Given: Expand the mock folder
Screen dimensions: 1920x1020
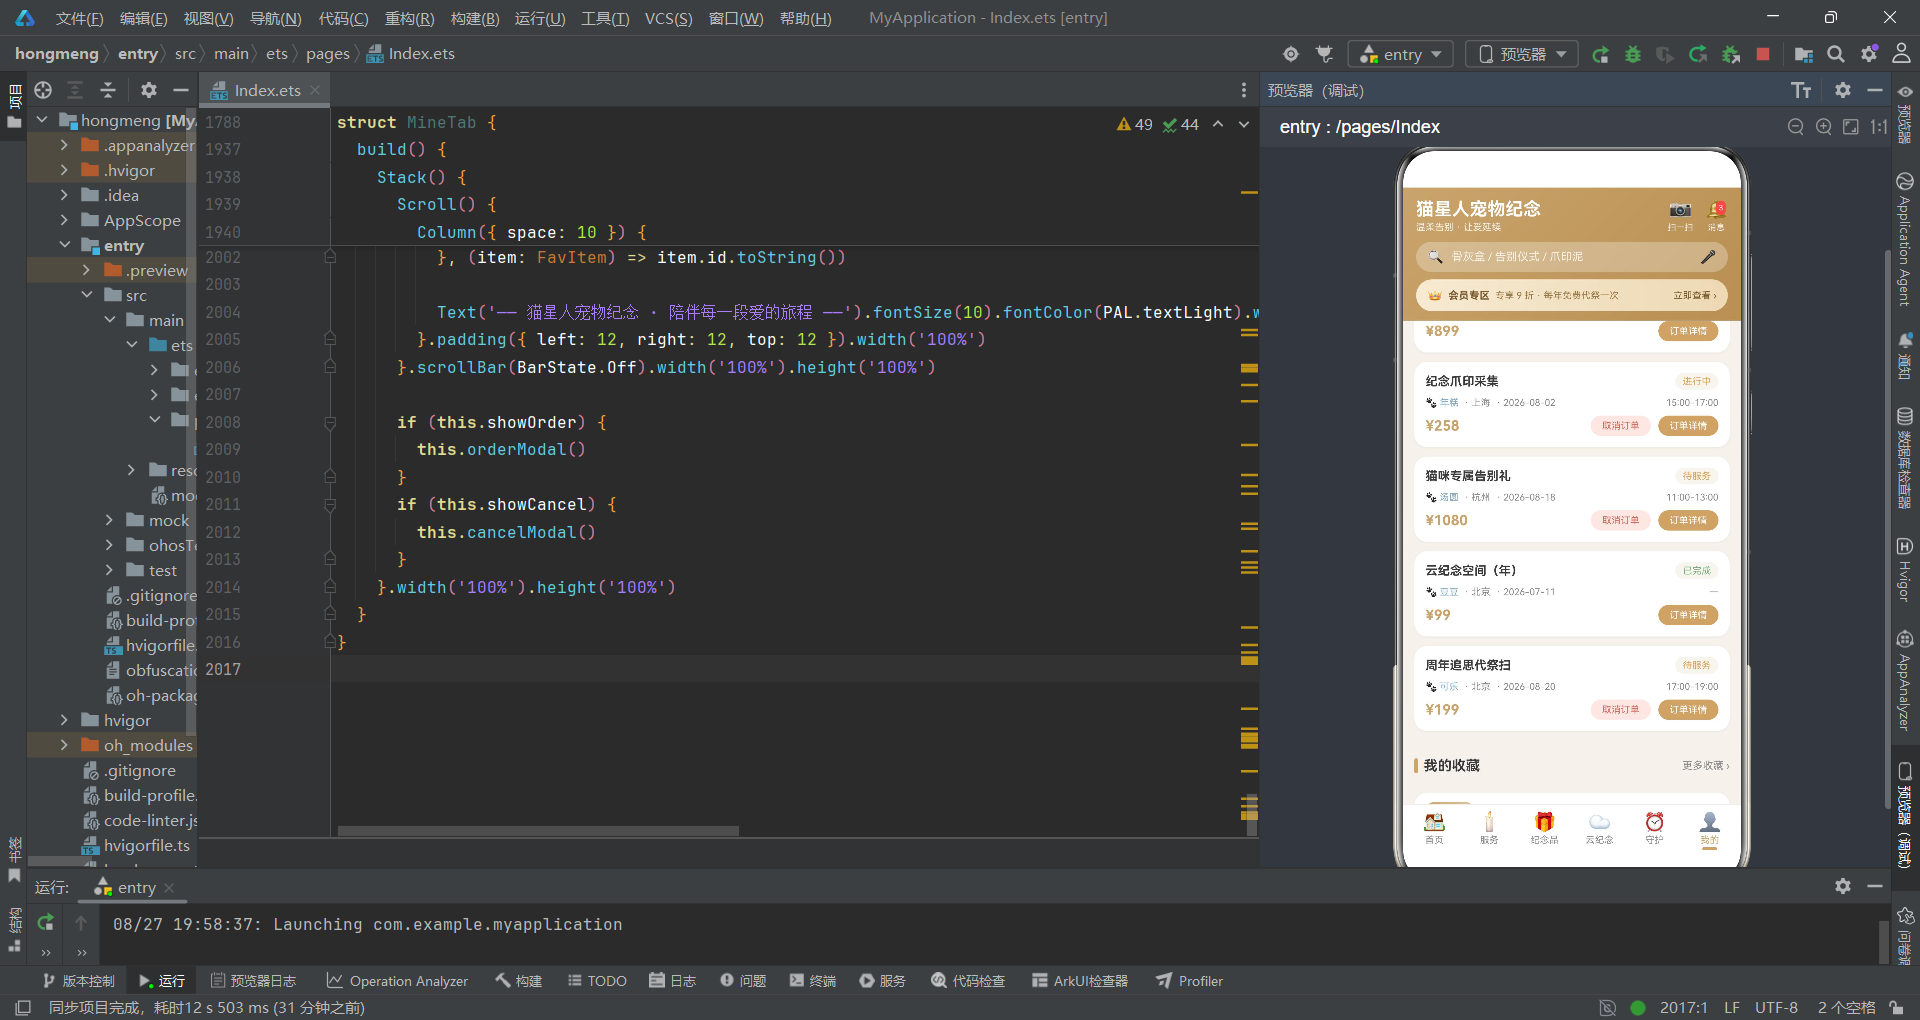Looking at the screenshot, I should pos(109,520).
